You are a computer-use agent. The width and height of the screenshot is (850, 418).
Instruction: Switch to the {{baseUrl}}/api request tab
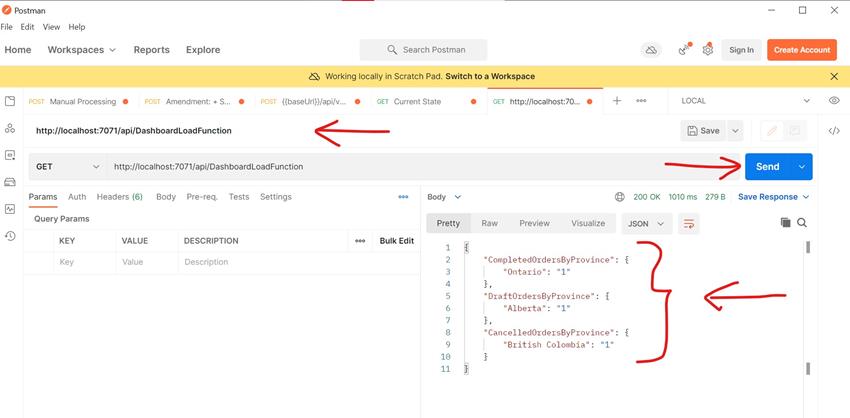pos(312,101)
